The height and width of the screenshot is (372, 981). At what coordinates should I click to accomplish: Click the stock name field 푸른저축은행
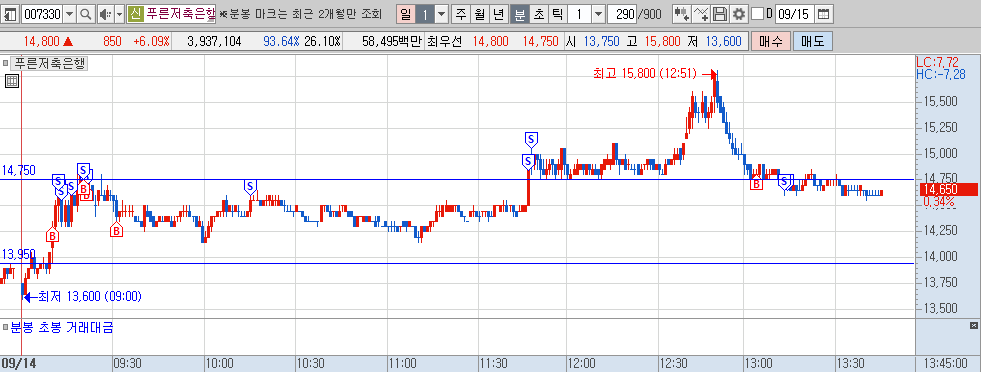click(x=180, y=14)
